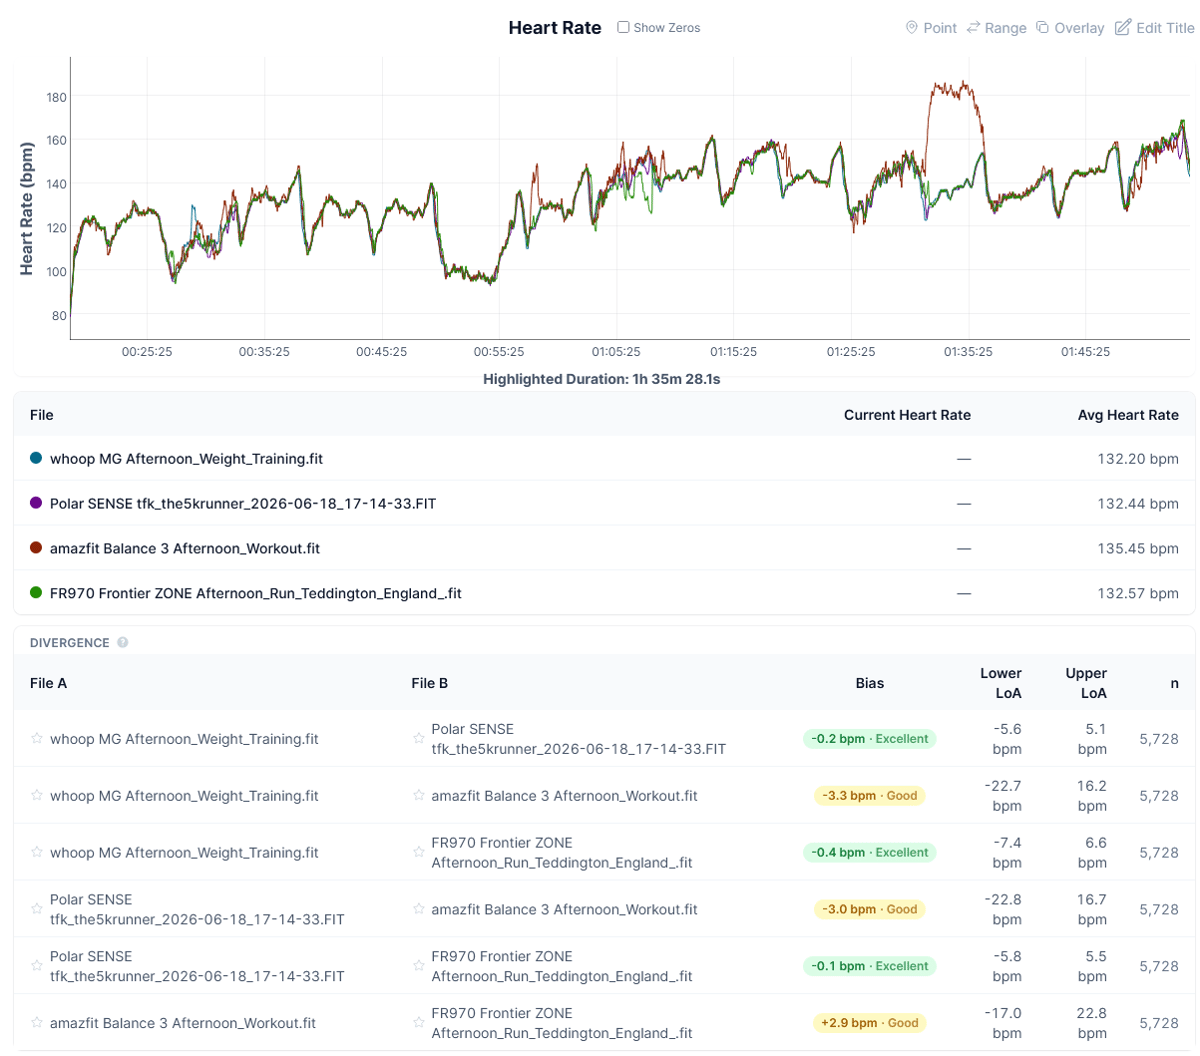Star File A whoop MG in FR970 comparison row
Screen dimensions: 1200x1056
37,852
